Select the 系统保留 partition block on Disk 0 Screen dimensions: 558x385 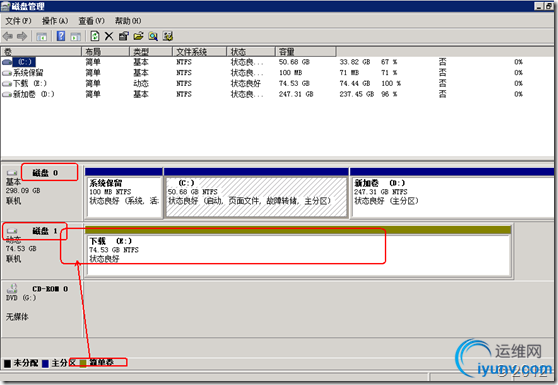click(x=124, y=197)
